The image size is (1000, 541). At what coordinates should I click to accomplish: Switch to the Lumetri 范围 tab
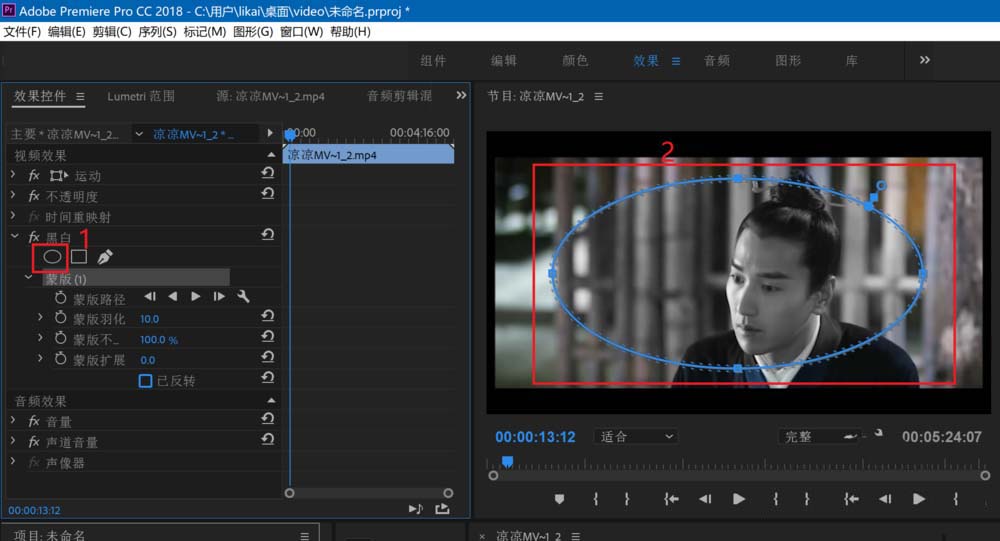tap(141, 96)
